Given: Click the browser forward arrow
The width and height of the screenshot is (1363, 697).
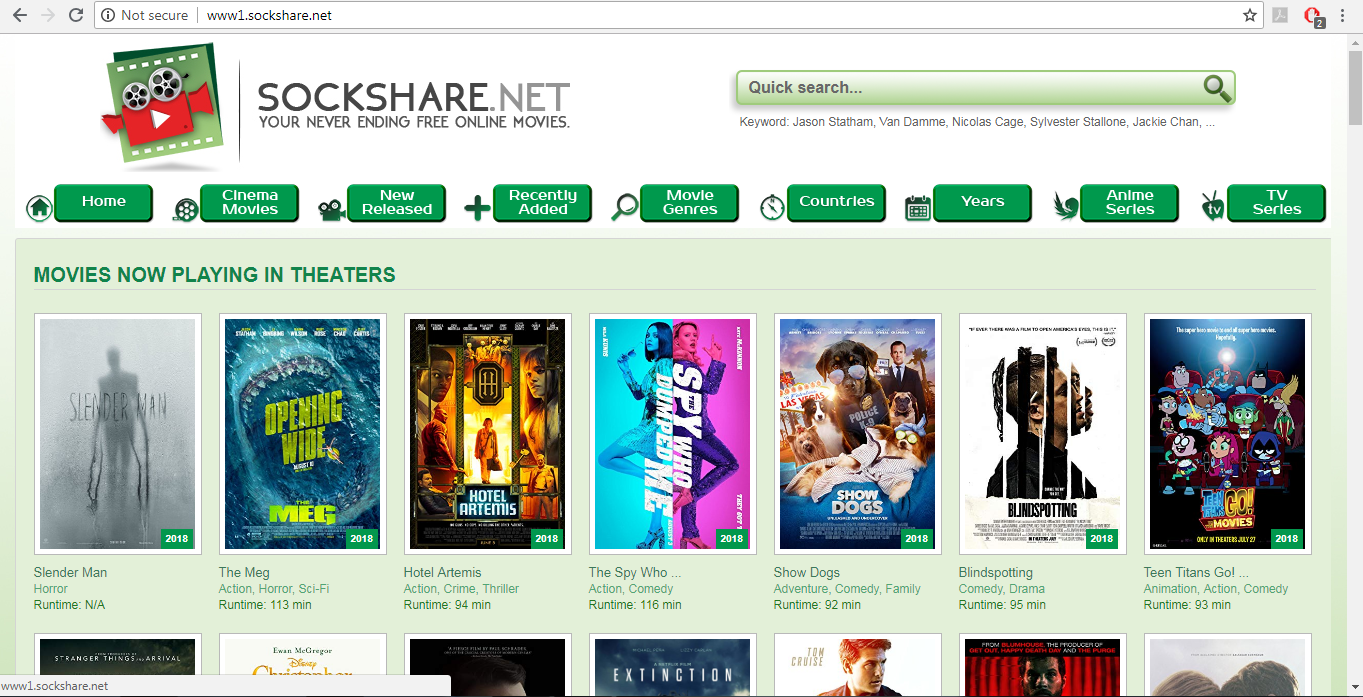Looking at the screenshot, I should click(47, 15).
